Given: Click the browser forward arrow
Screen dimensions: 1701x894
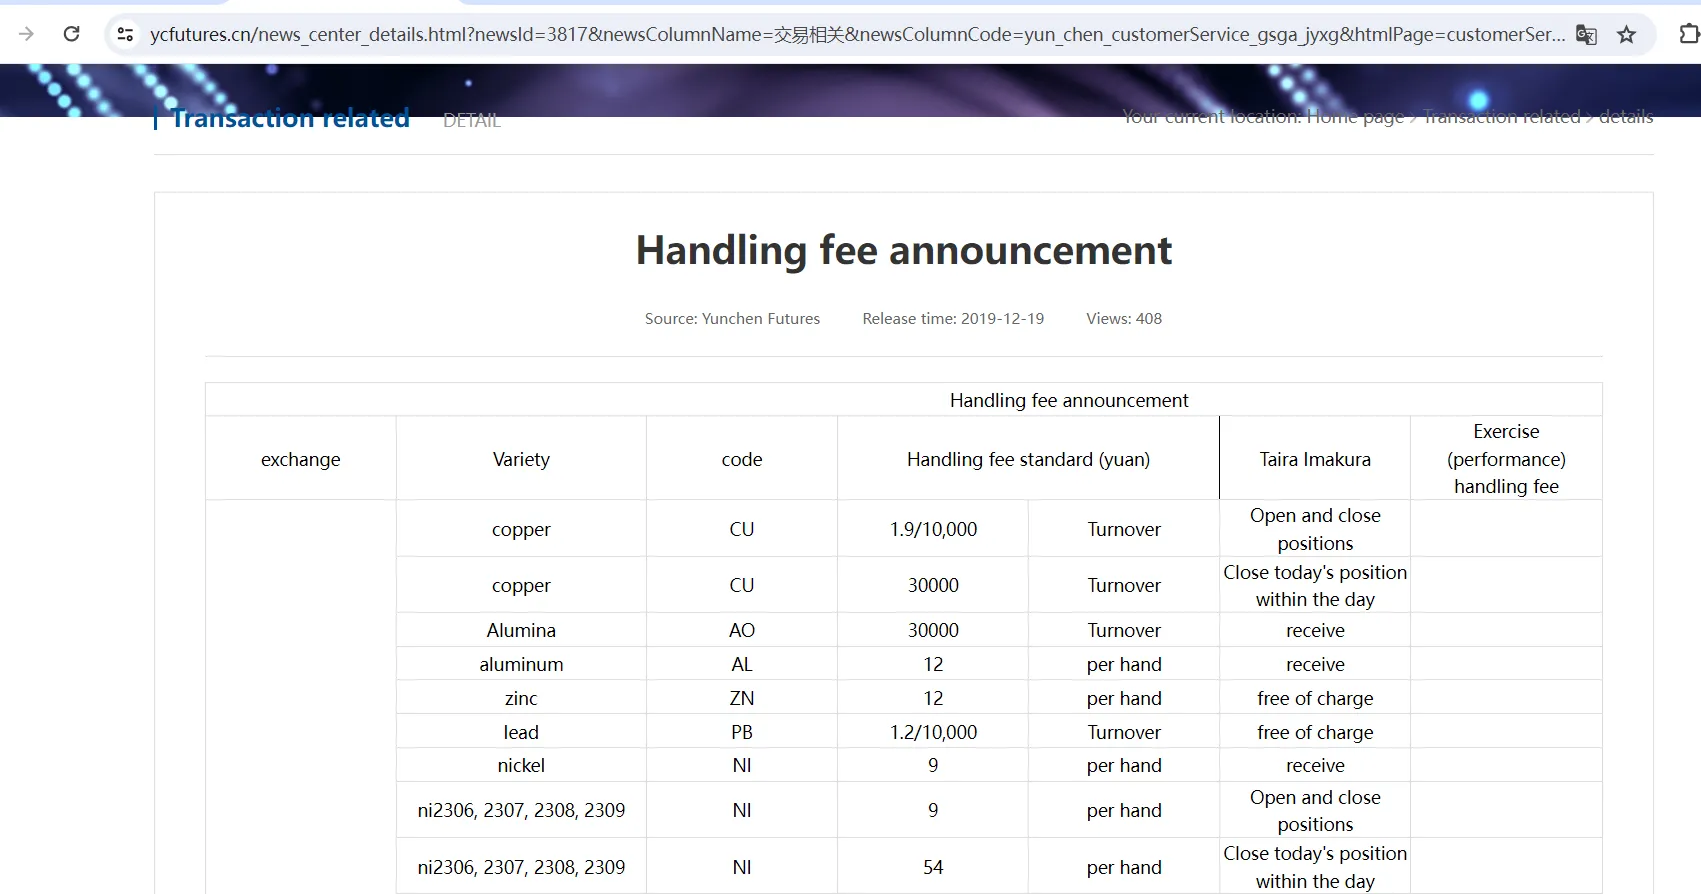Looking at the screenshot, I should point(27,34).
